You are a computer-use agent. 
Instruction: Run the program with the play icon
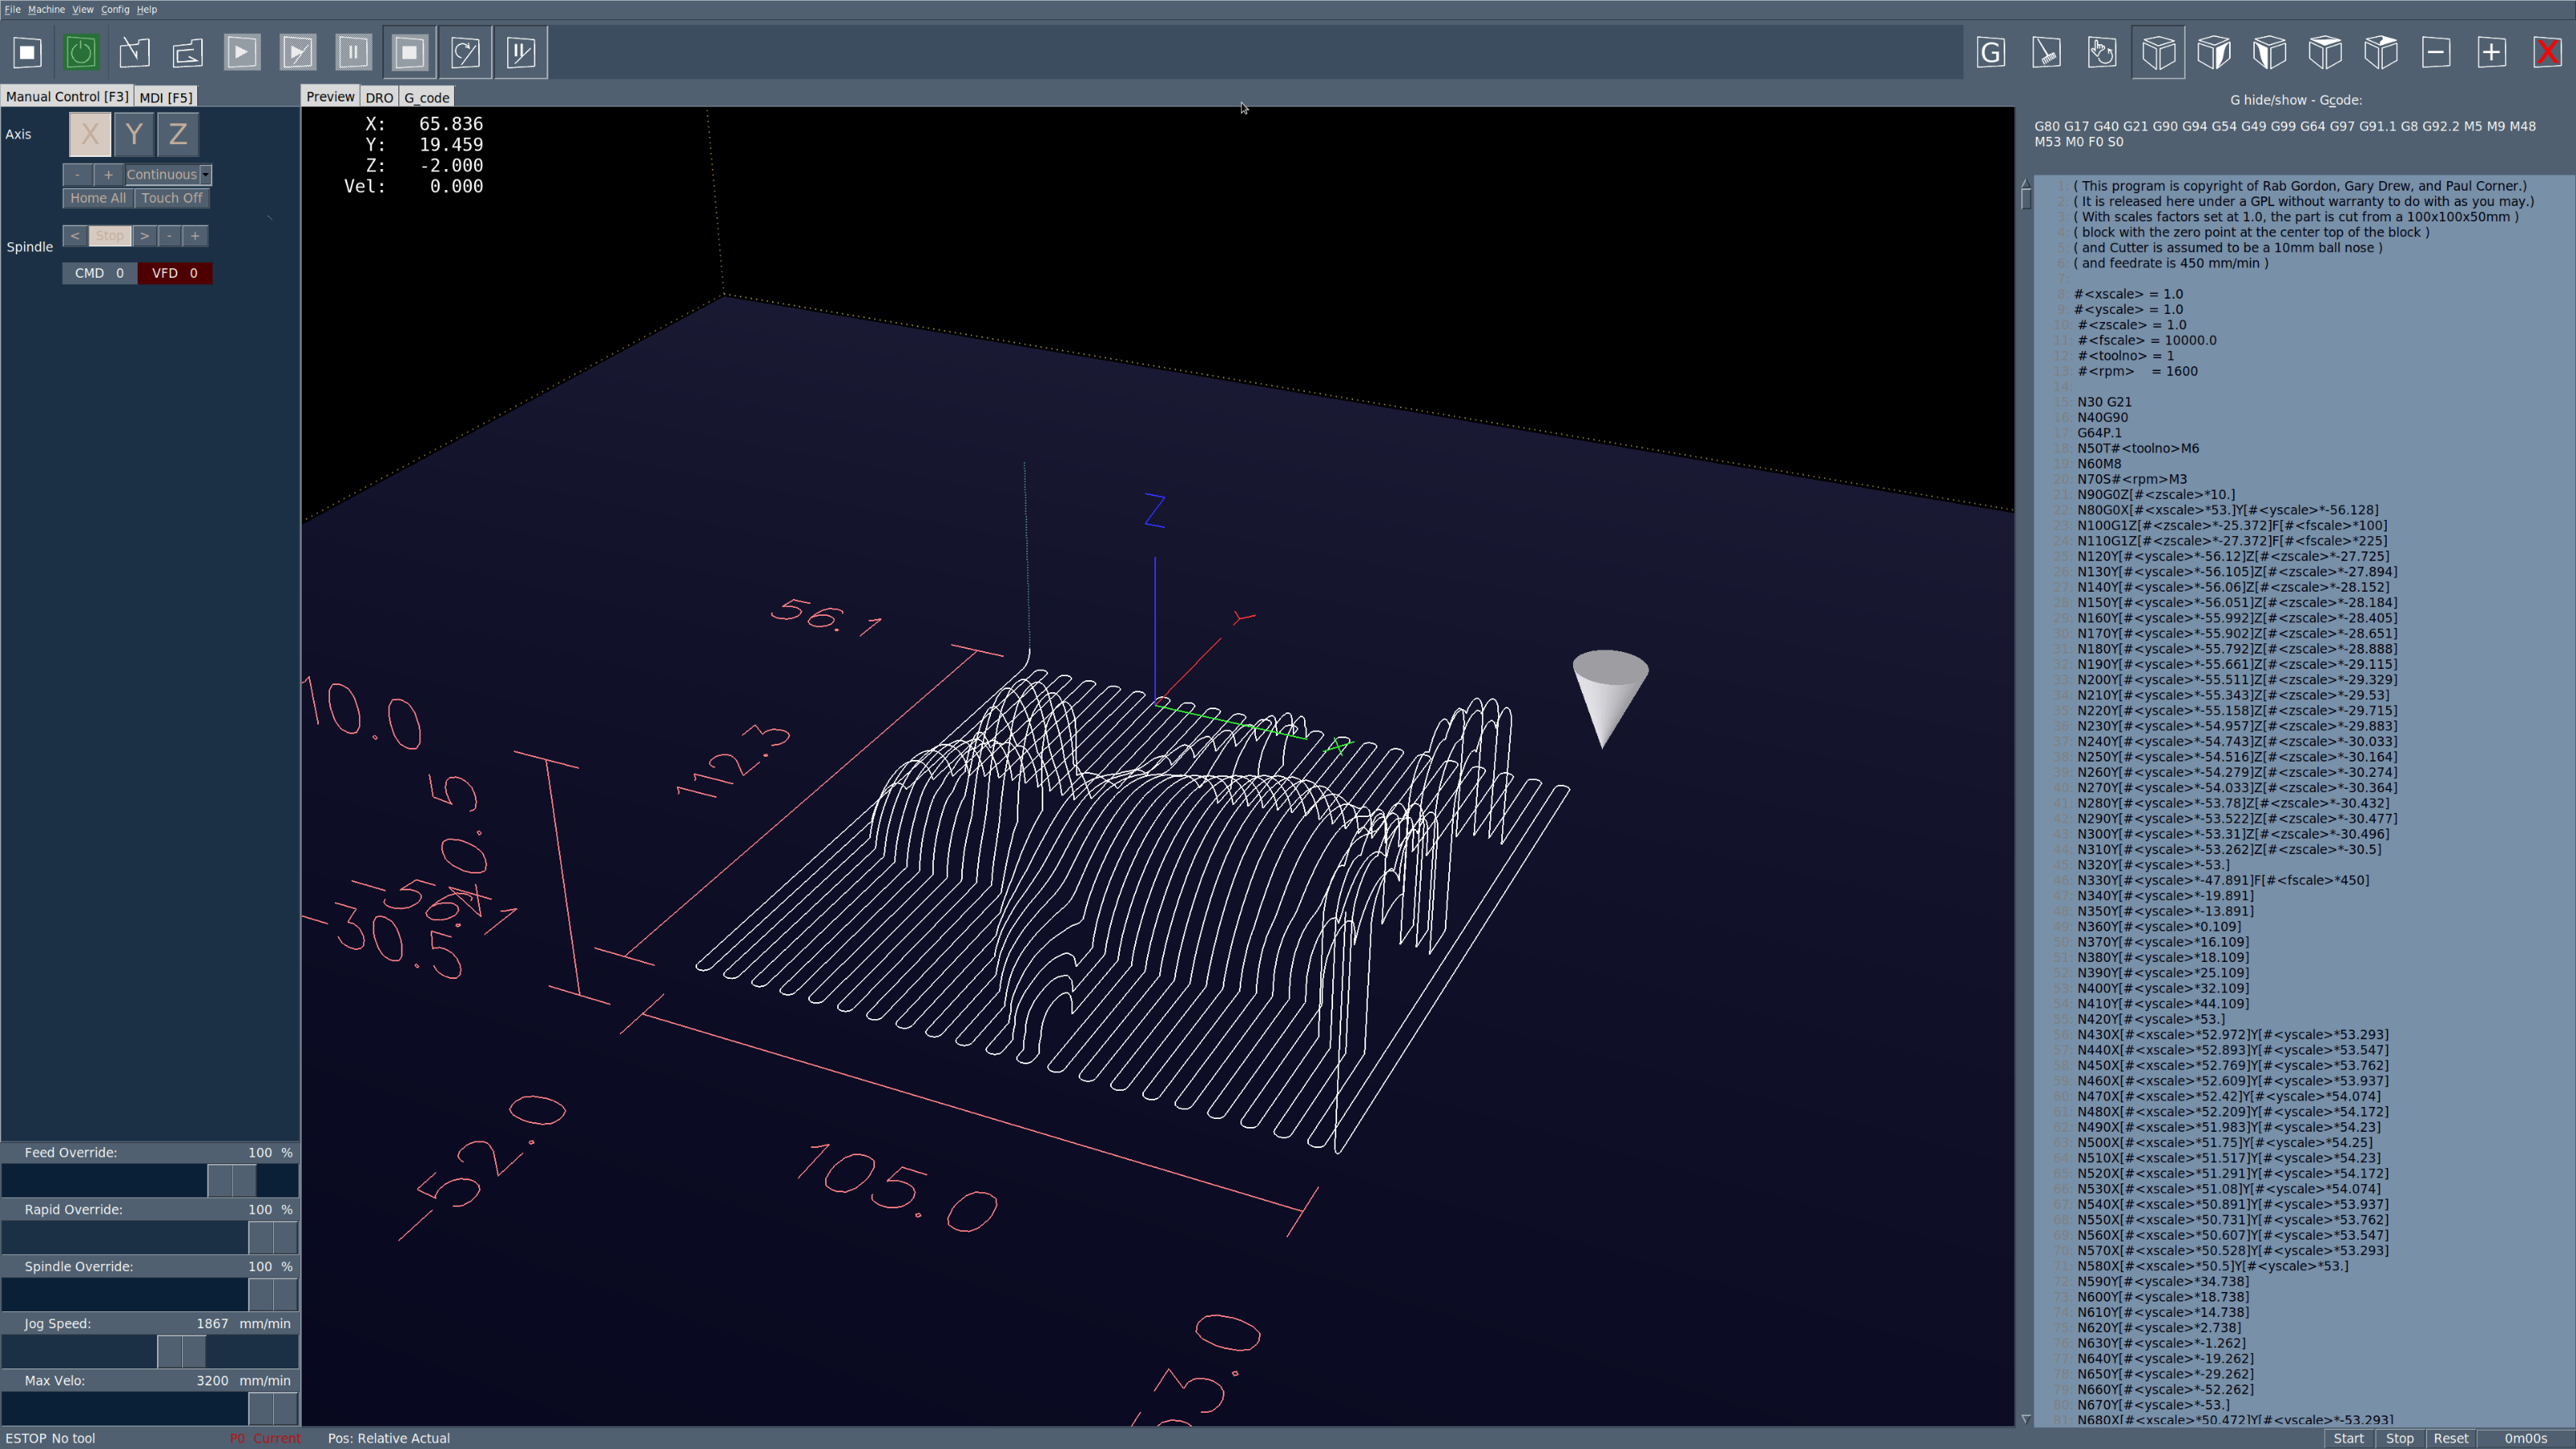242,52
